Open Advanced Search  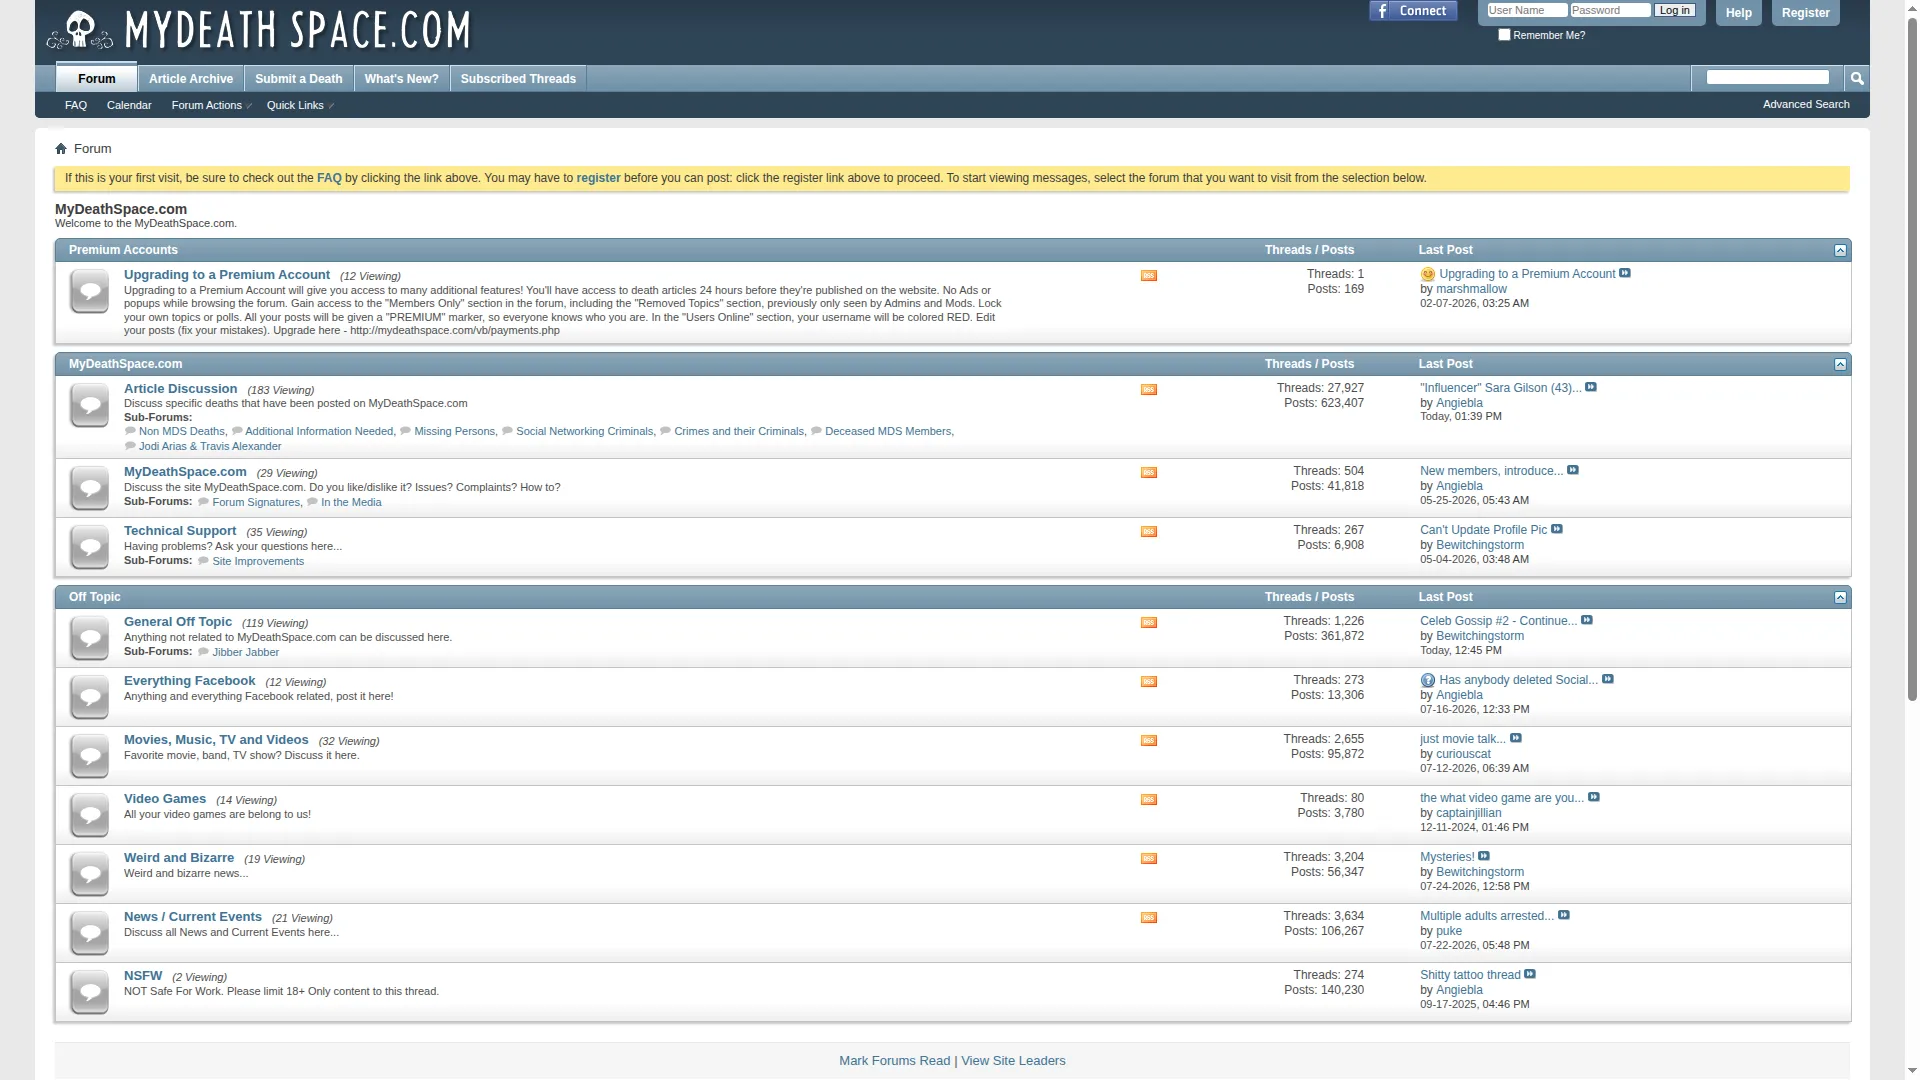click(x=1806, y=104)
